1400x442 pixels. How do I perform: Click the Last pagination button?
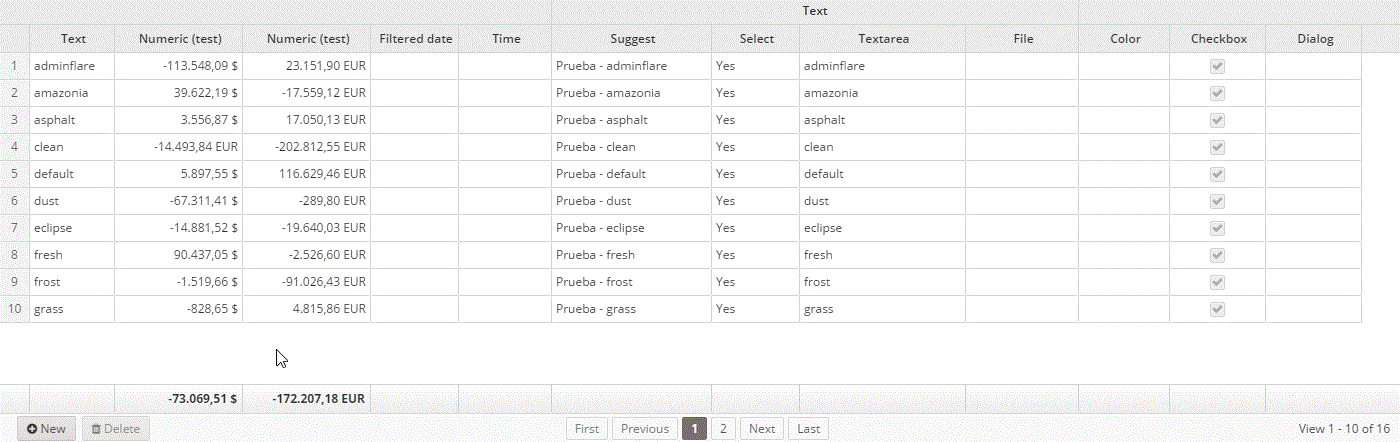809,429
